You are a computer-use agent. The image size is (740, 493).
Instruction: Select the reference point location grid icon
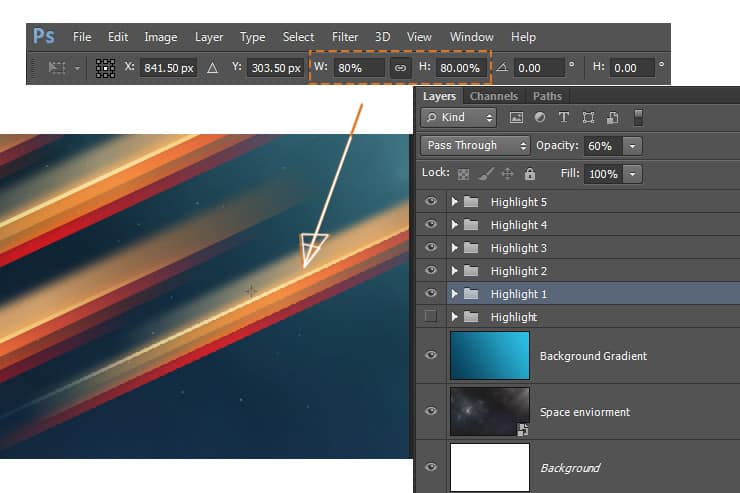(105, 68)
